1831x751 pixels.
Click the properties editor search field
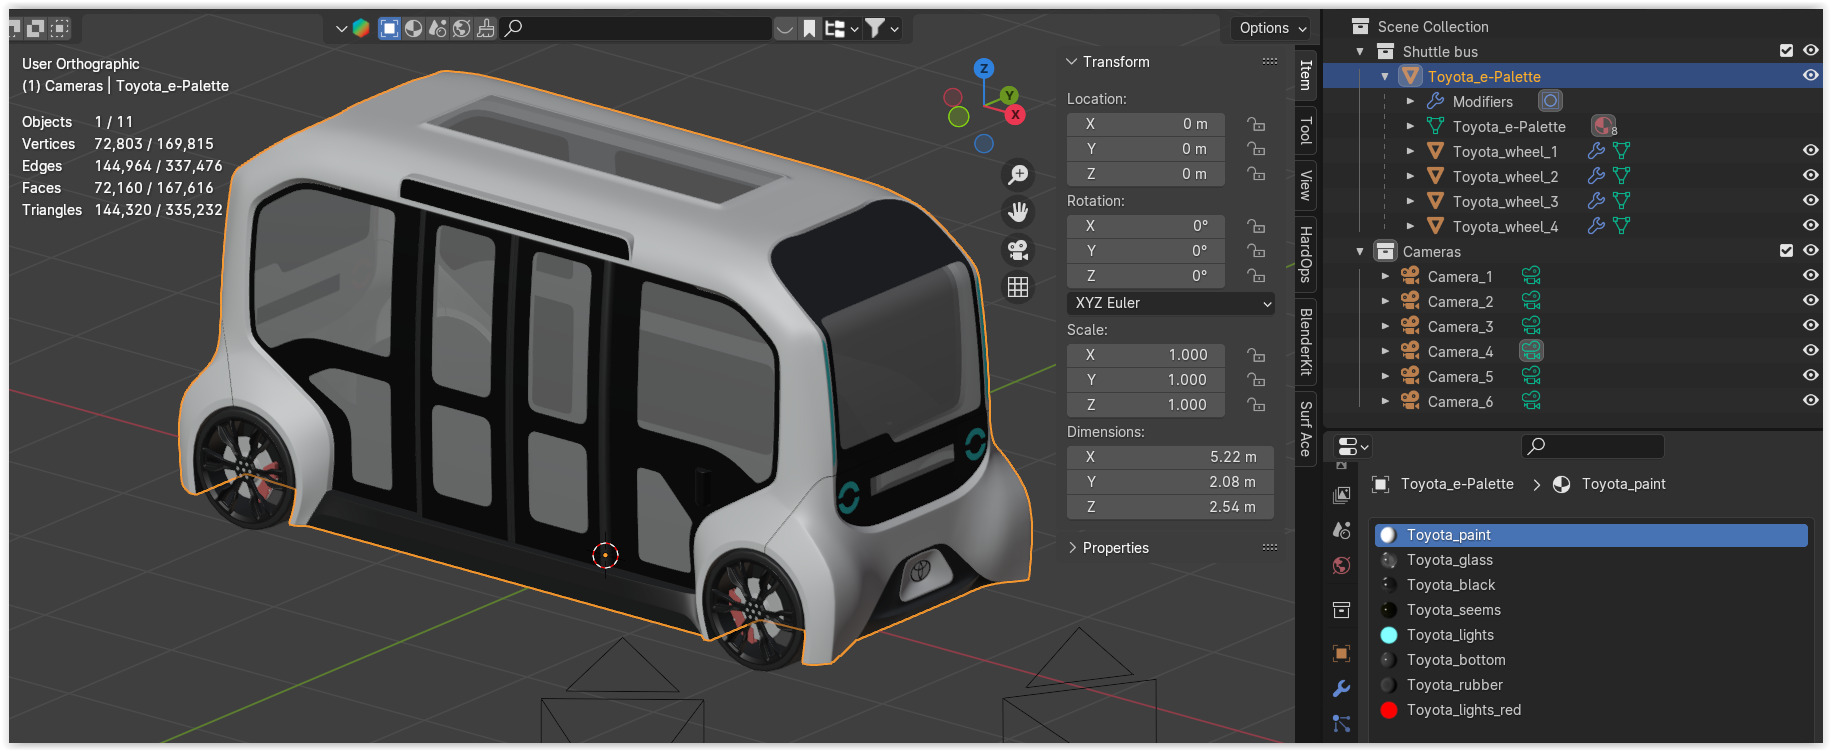coord(1593,446)
